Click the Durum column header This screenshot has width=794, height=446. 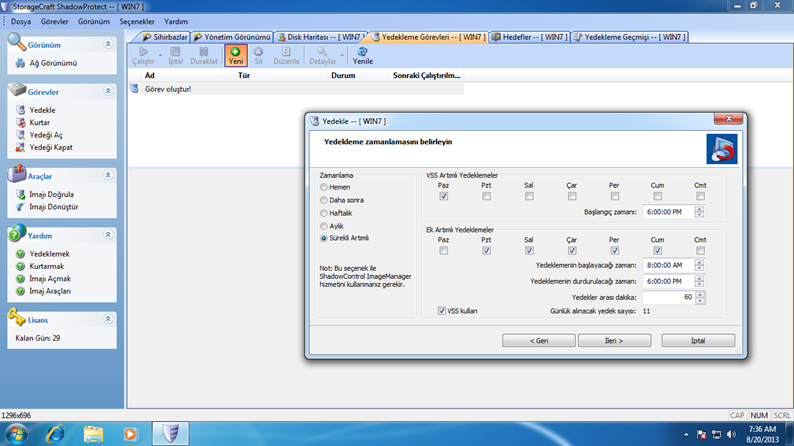[x=359, y=75]
